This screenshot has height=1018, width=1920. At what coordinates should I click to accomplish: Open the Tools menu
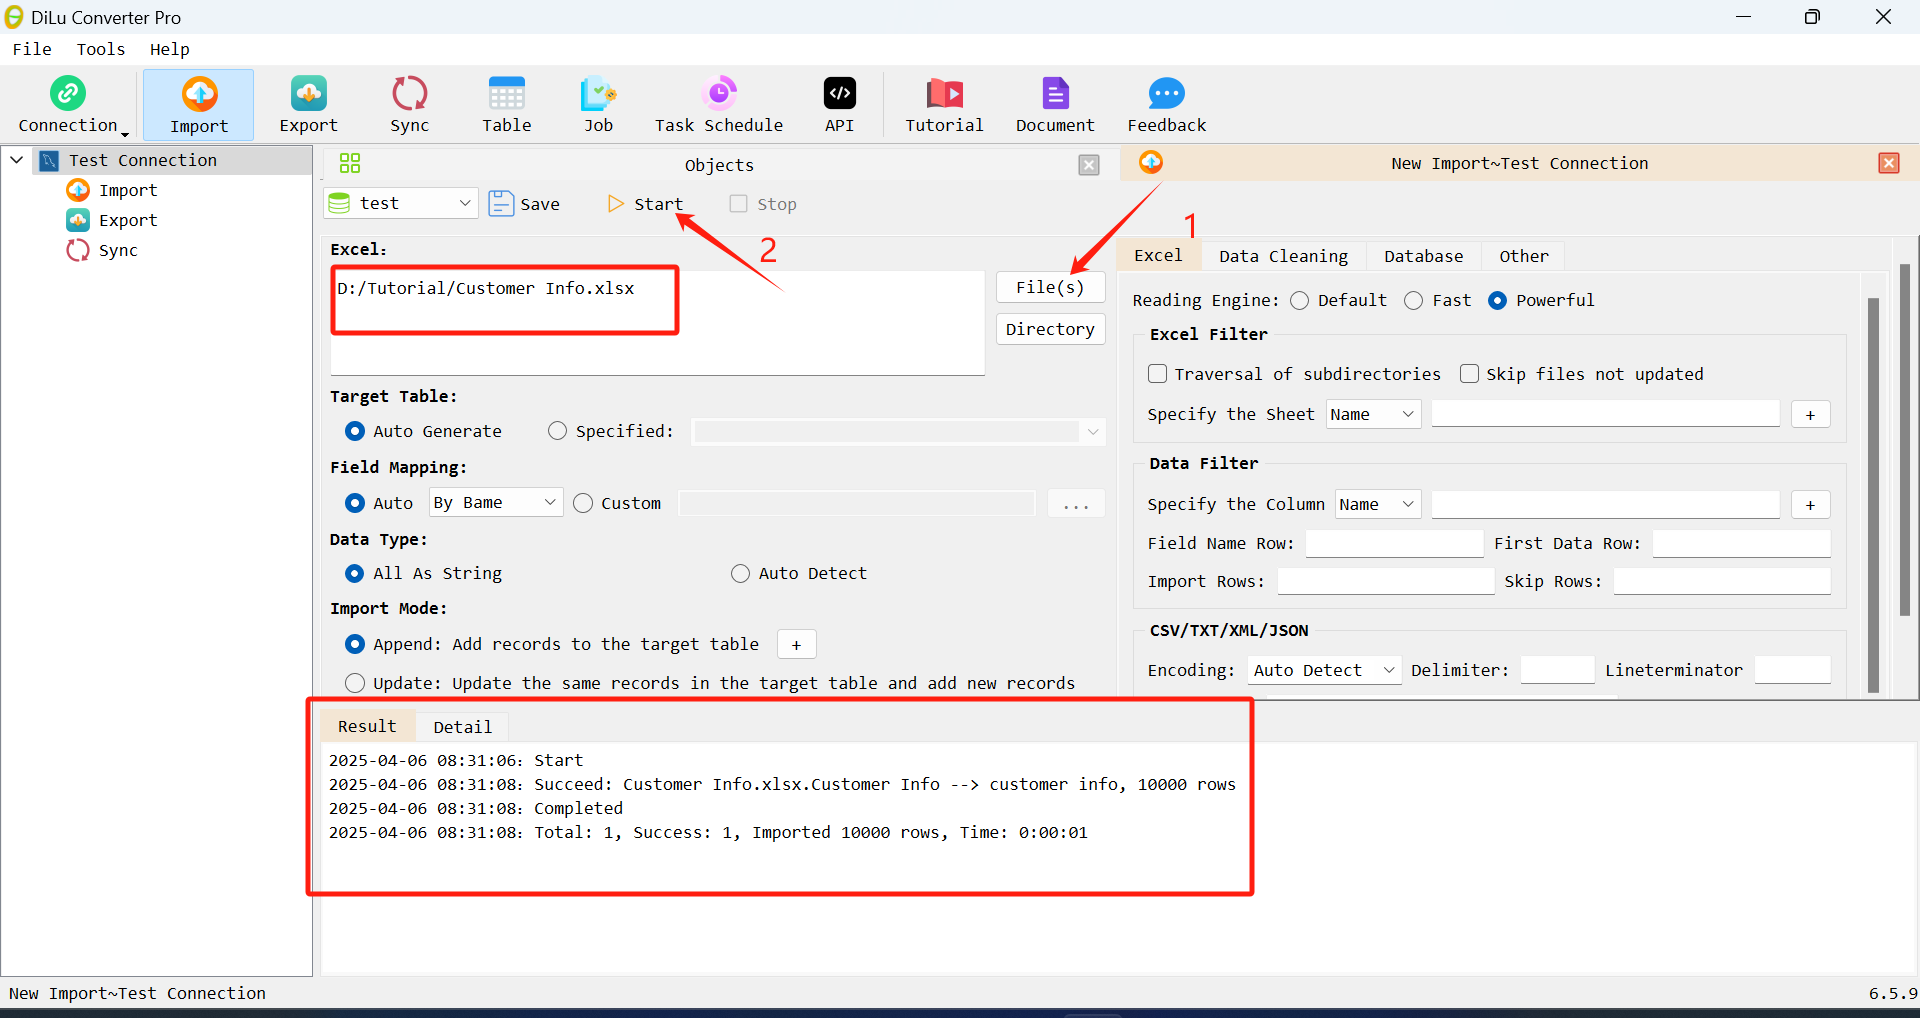(101, 49)
